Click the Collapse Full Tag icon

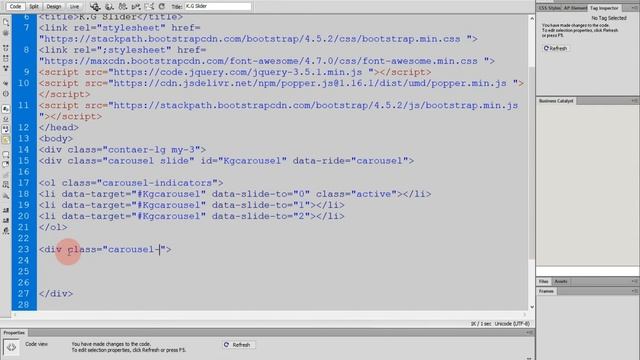(x=6, y=48)
